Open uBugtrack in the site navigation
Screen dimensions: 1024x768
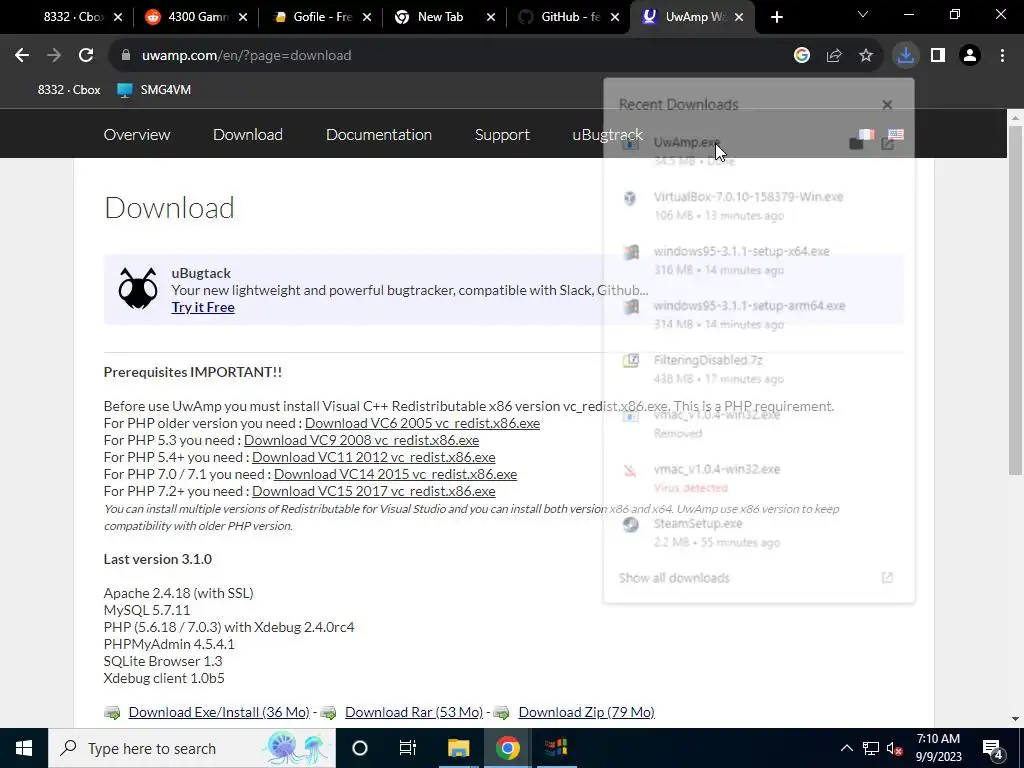click(607, 135)
